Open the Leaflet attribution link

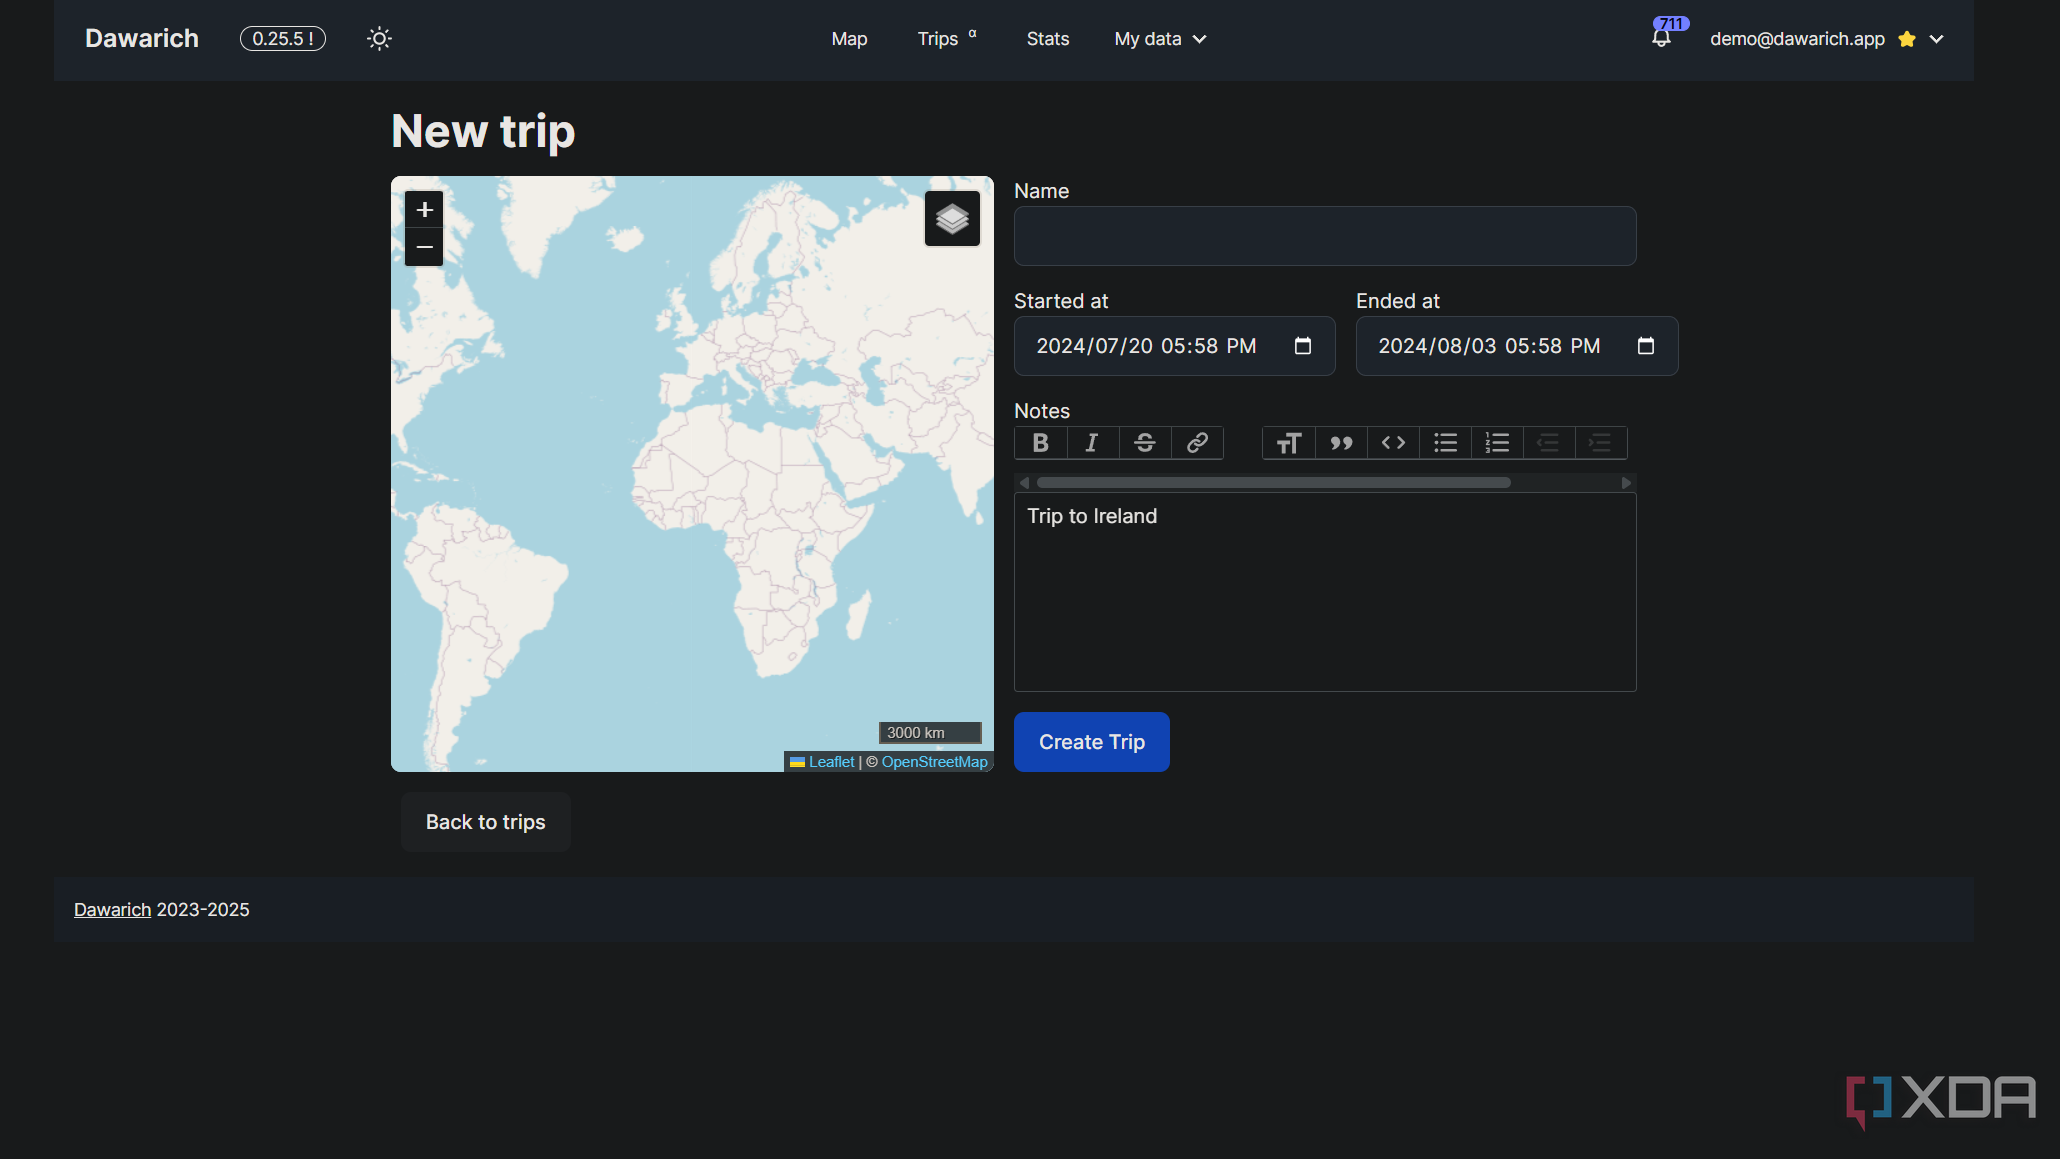tap(831, 762)
